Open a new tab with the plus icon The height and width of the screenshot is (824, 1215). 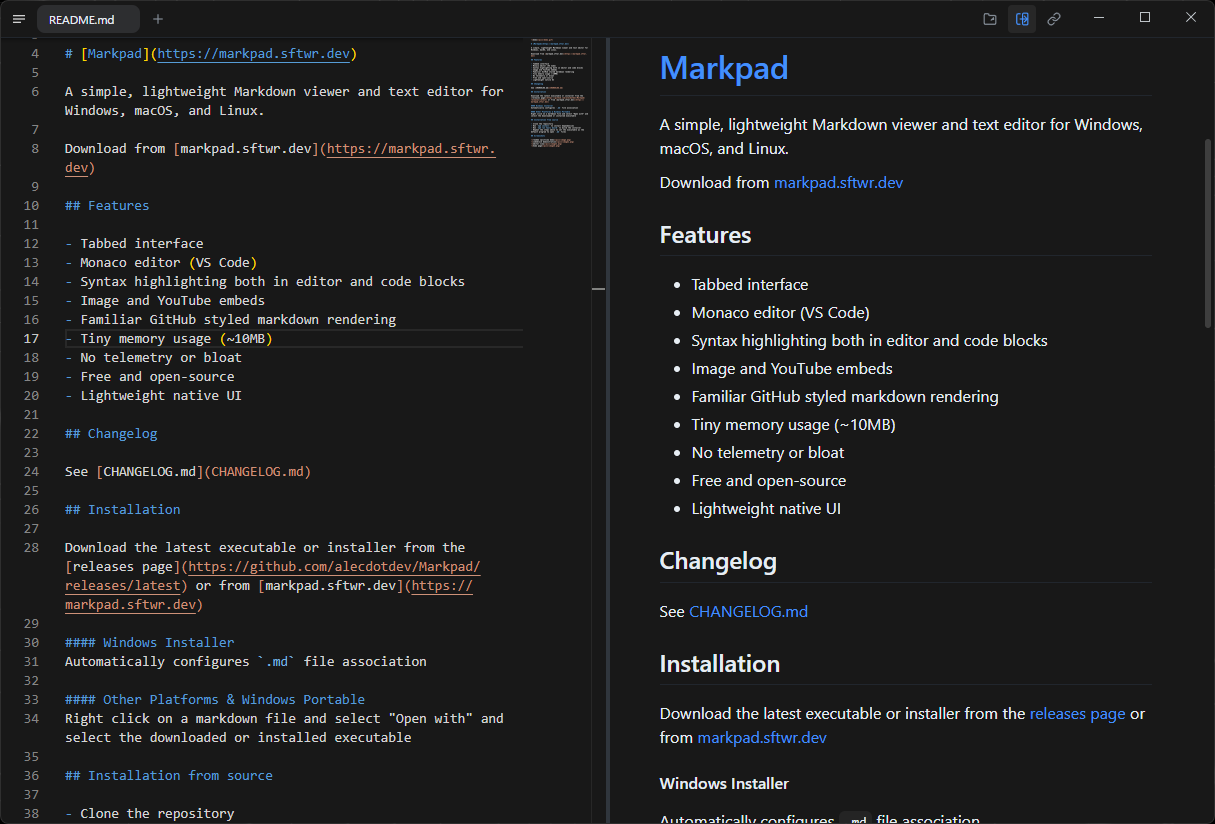coord(156,18)
